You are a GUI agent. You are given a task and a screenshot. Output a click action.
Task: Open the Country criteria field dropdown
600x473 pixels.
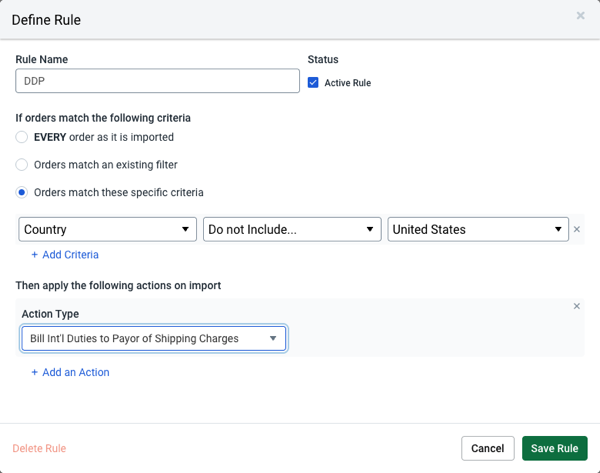click(107, 229)
